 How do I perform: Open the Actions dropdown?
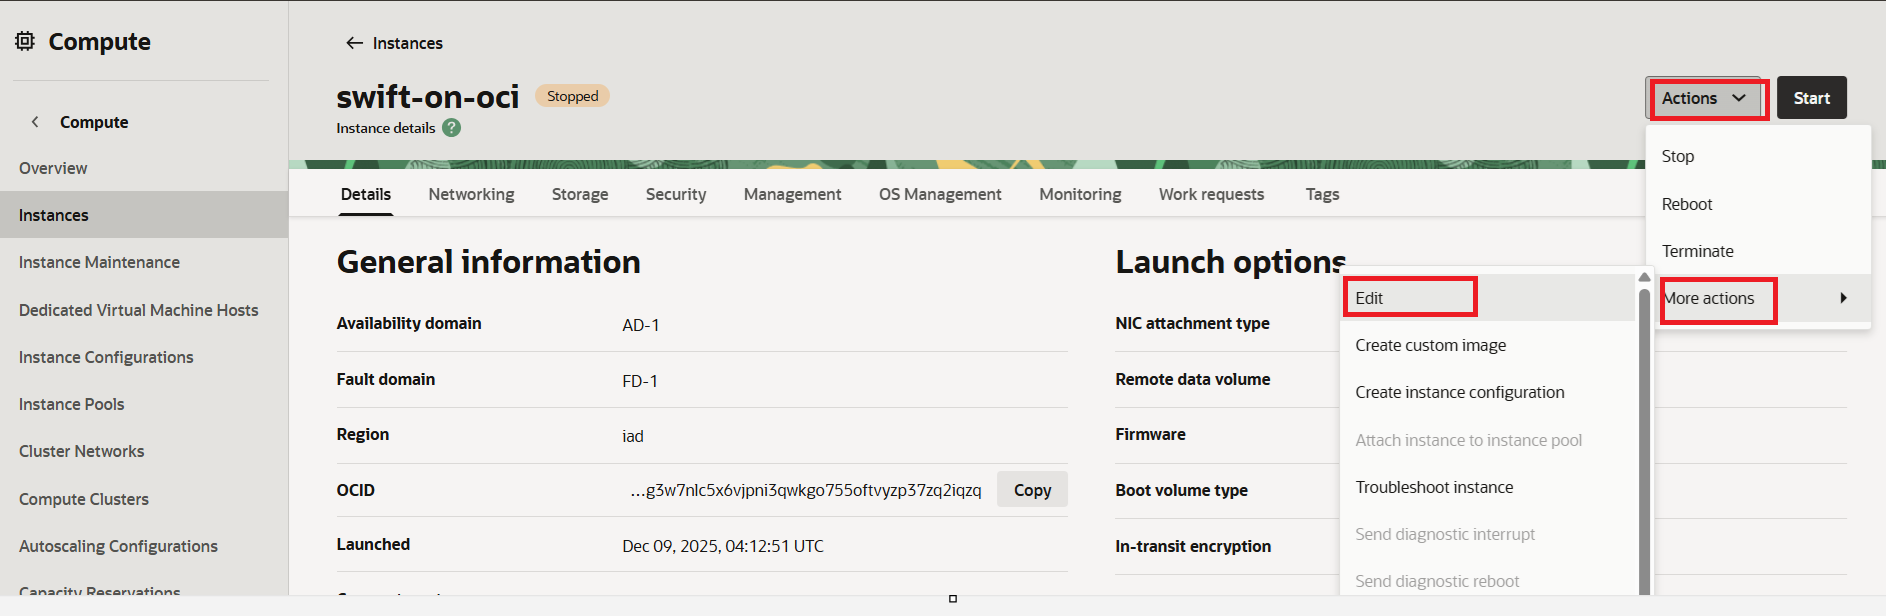pos(1704,98)
